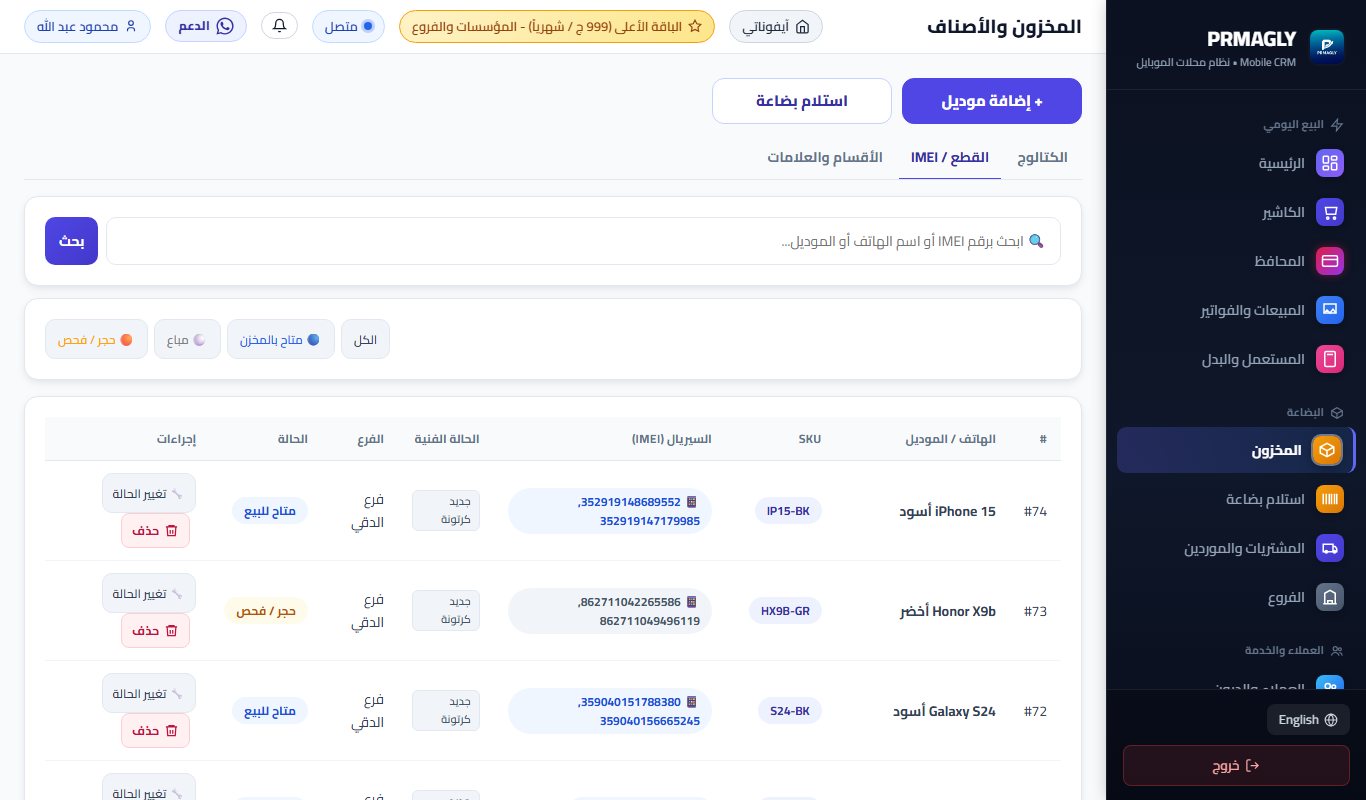Click the notifications bell icon
The height and width of the screenshot is (800, 1366).
click(279, 26)
